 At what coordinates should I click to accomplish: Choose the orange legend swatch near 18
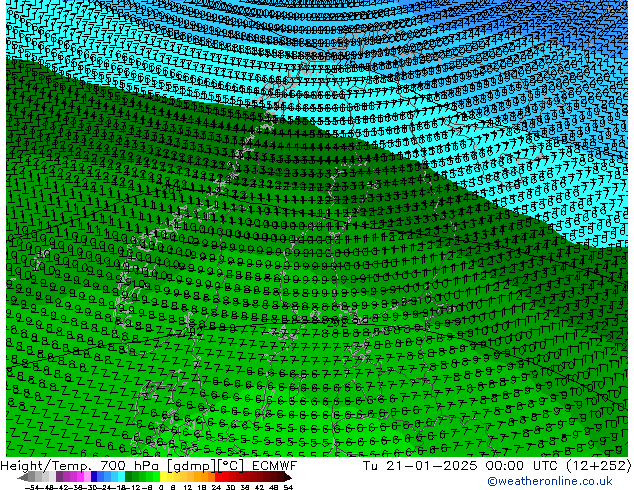click(x=203, y=478)
